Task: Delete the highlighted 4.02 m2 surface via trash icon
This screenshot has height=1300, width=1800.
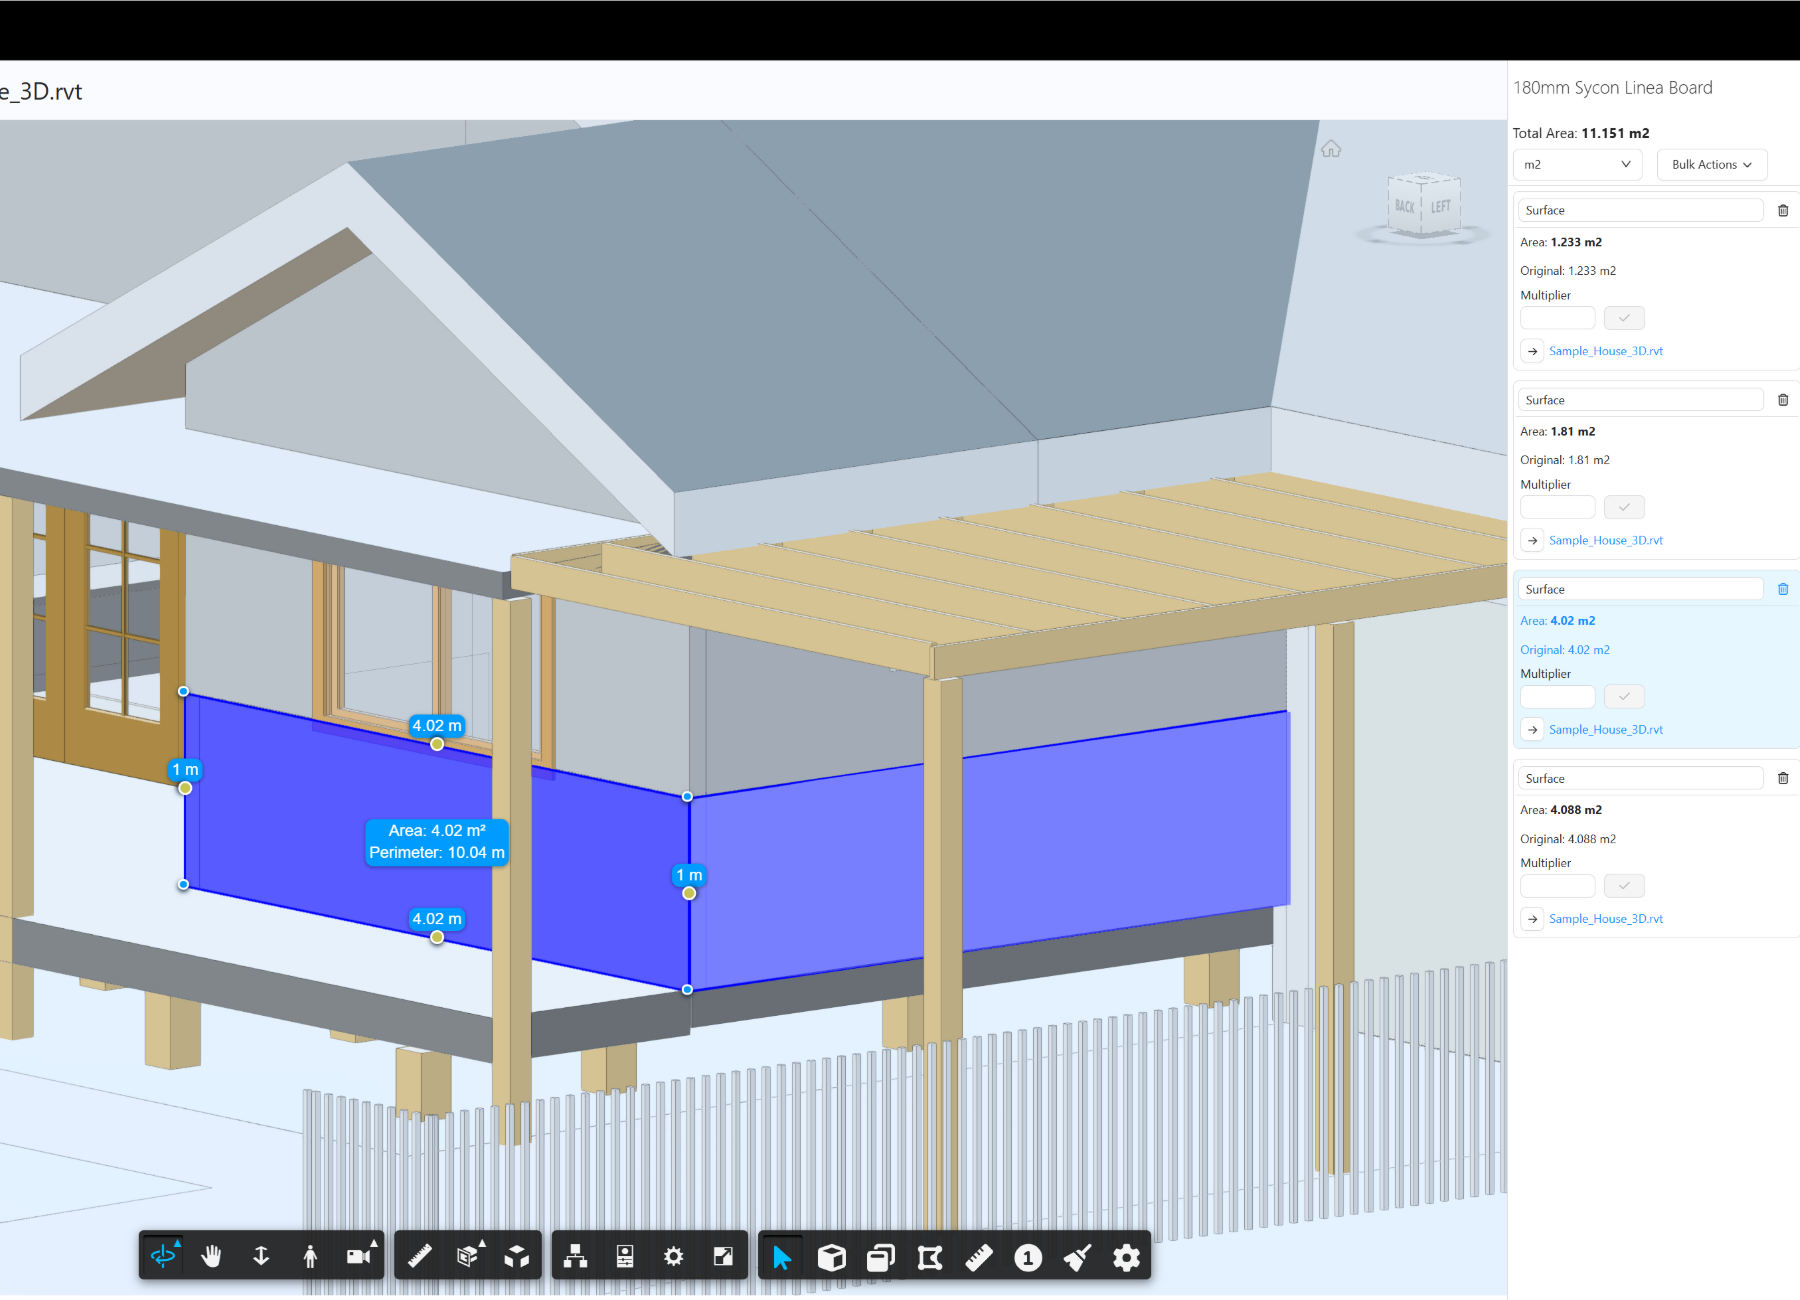Action: pos(1783,589)
